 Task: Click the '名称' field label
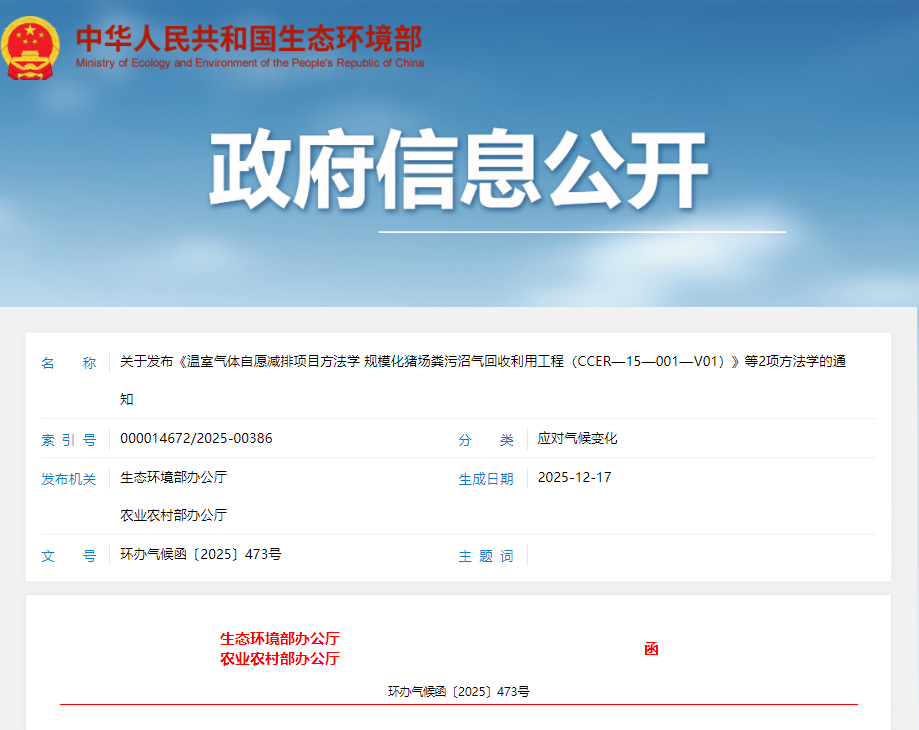68,362
